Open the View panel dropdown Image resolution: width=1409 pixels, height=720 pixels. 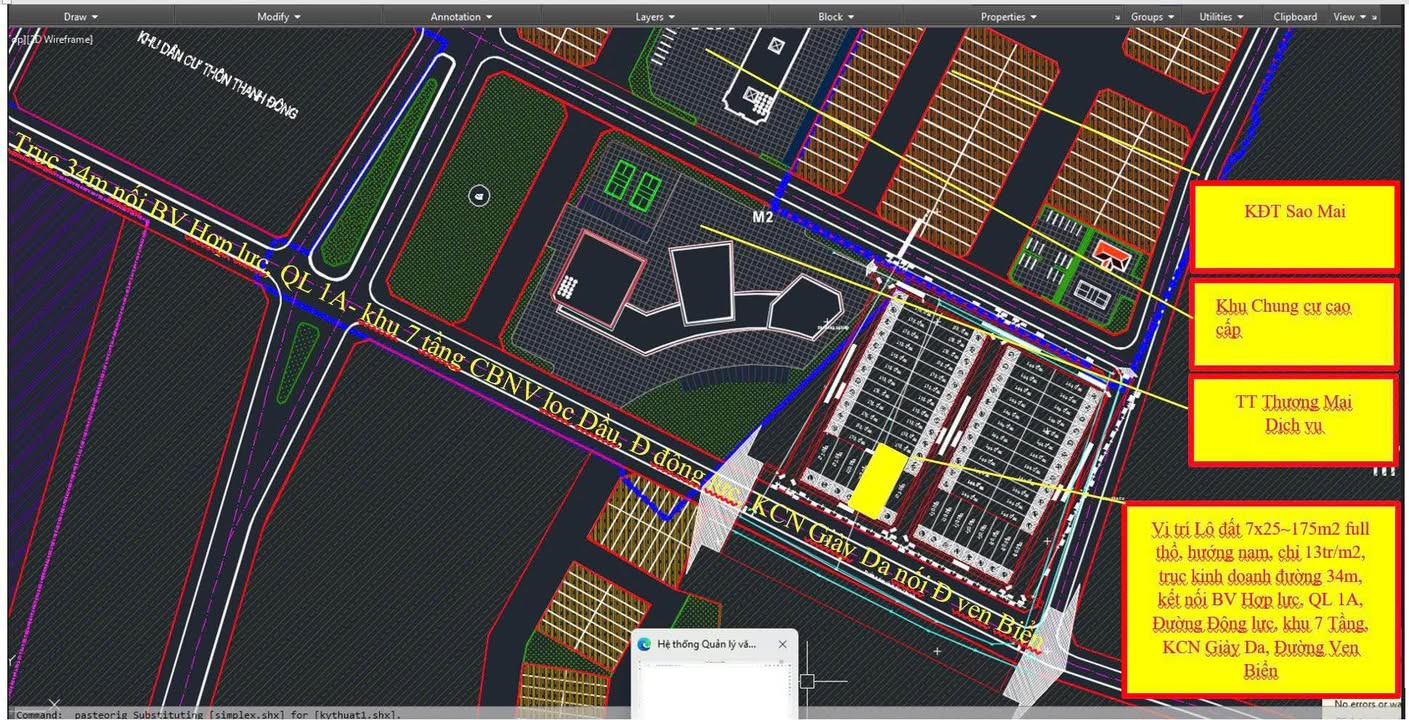(1349, 17)
